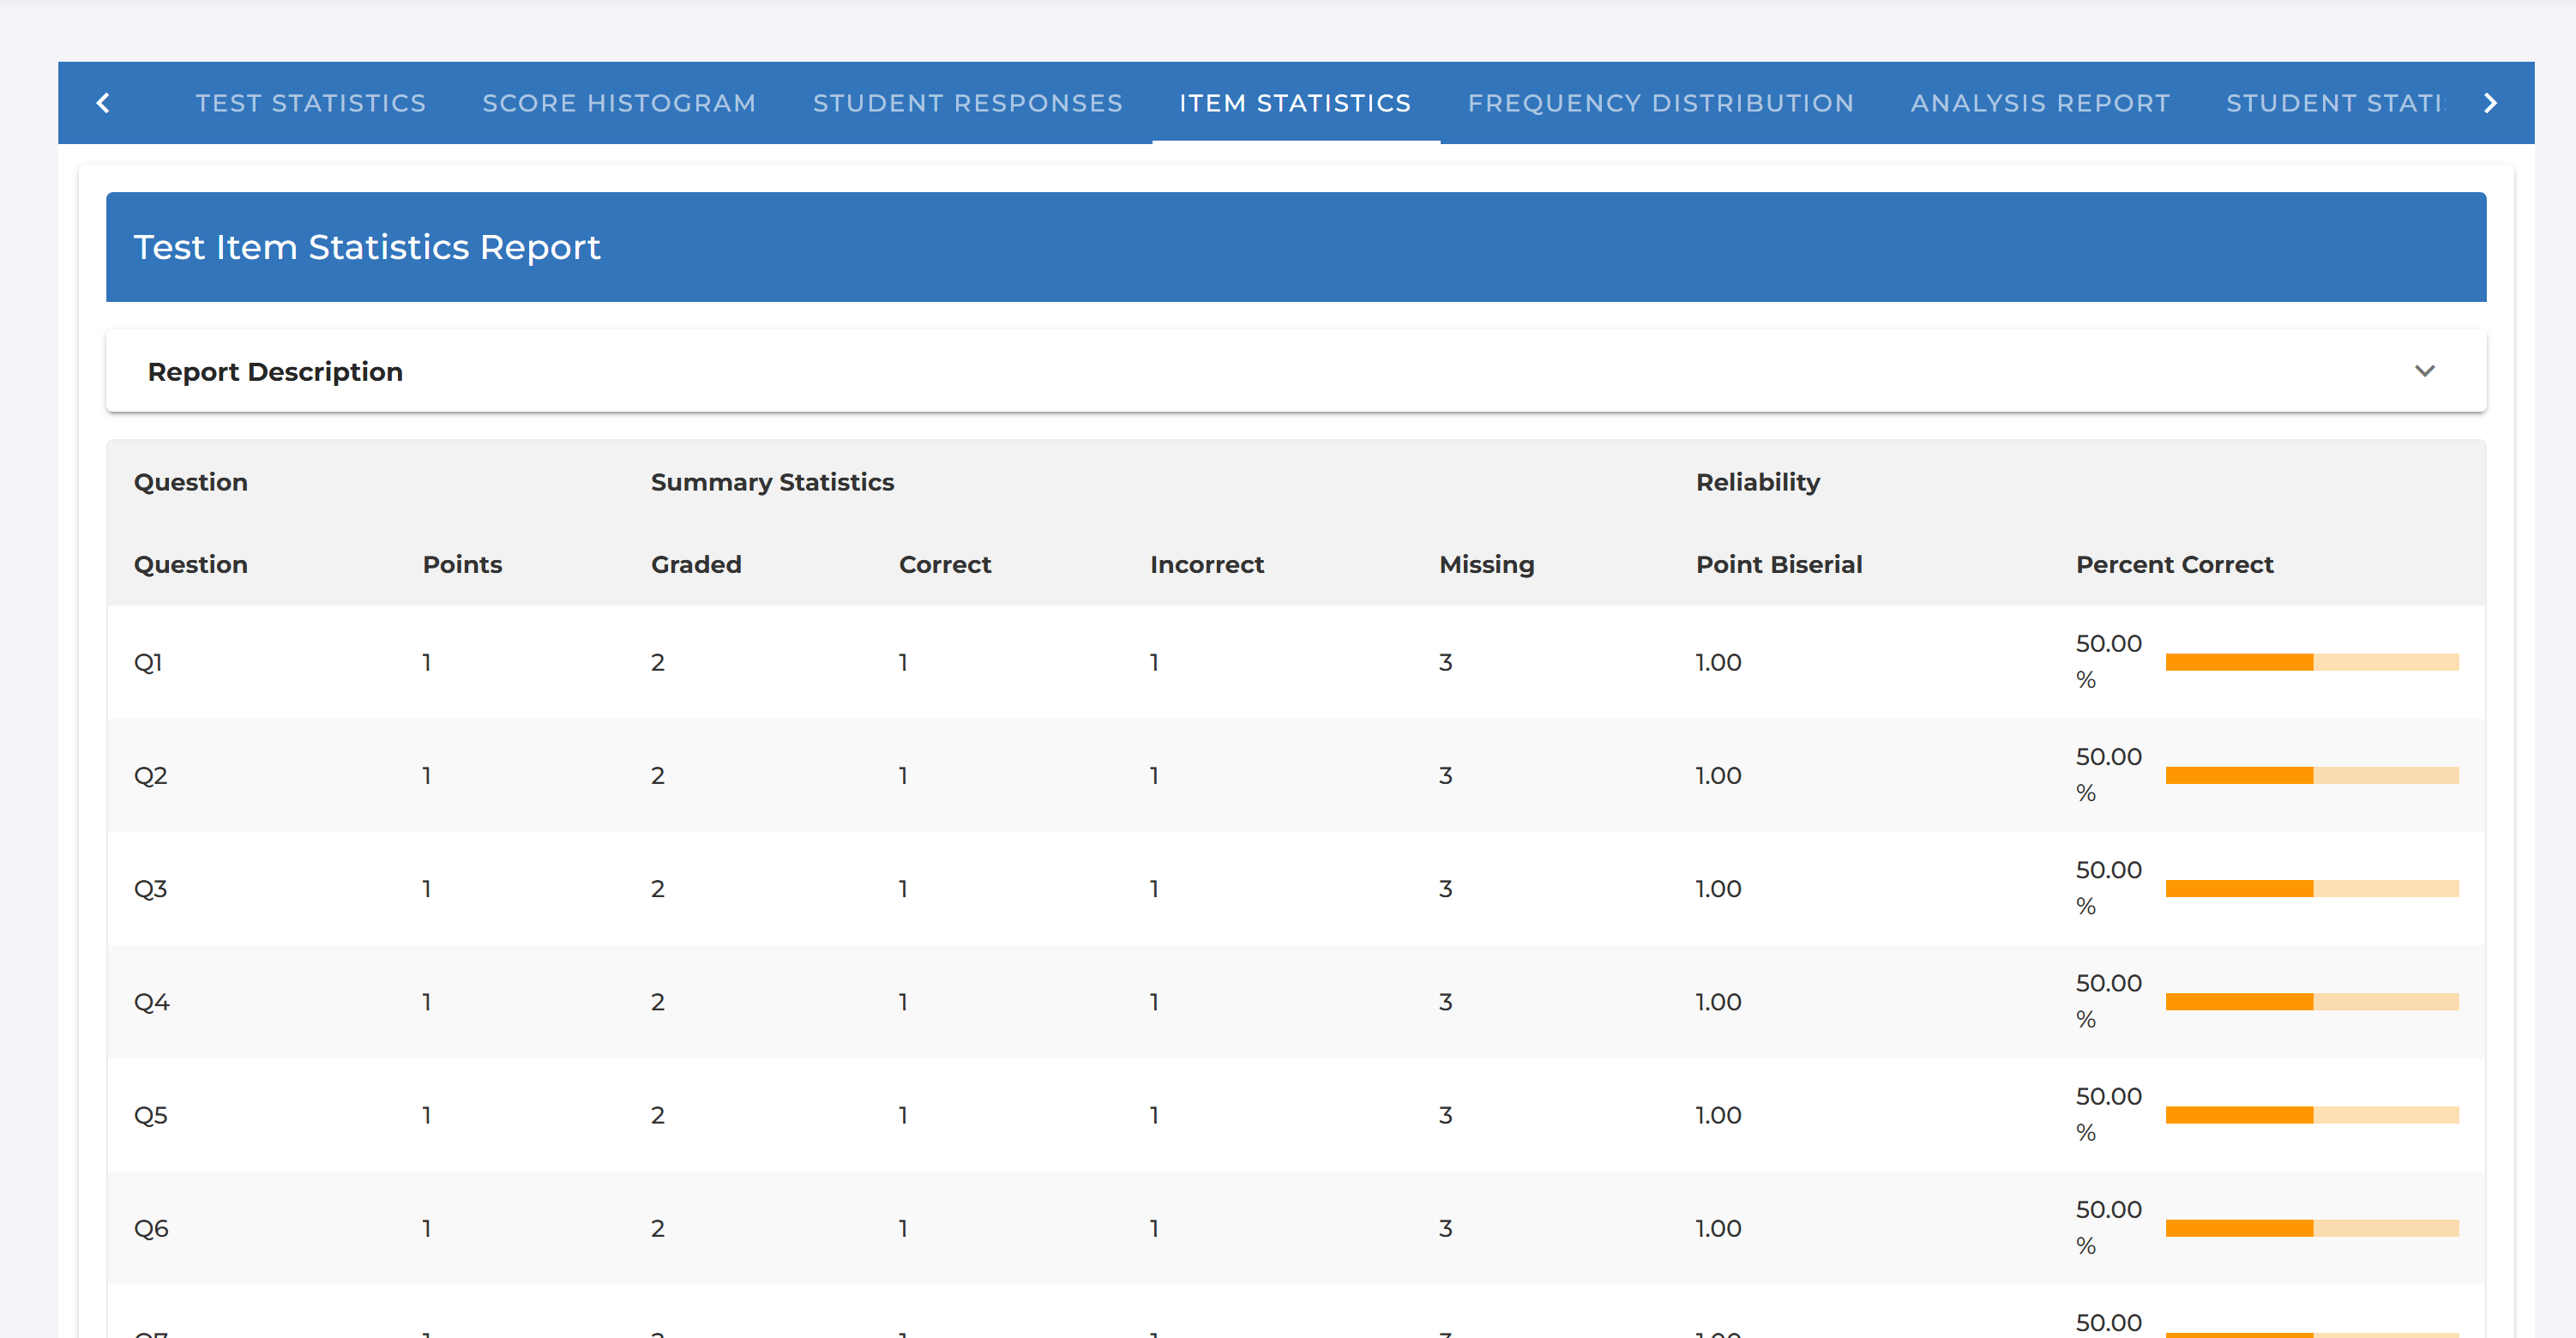Click the Incorrect column header

click(1207, 564)
